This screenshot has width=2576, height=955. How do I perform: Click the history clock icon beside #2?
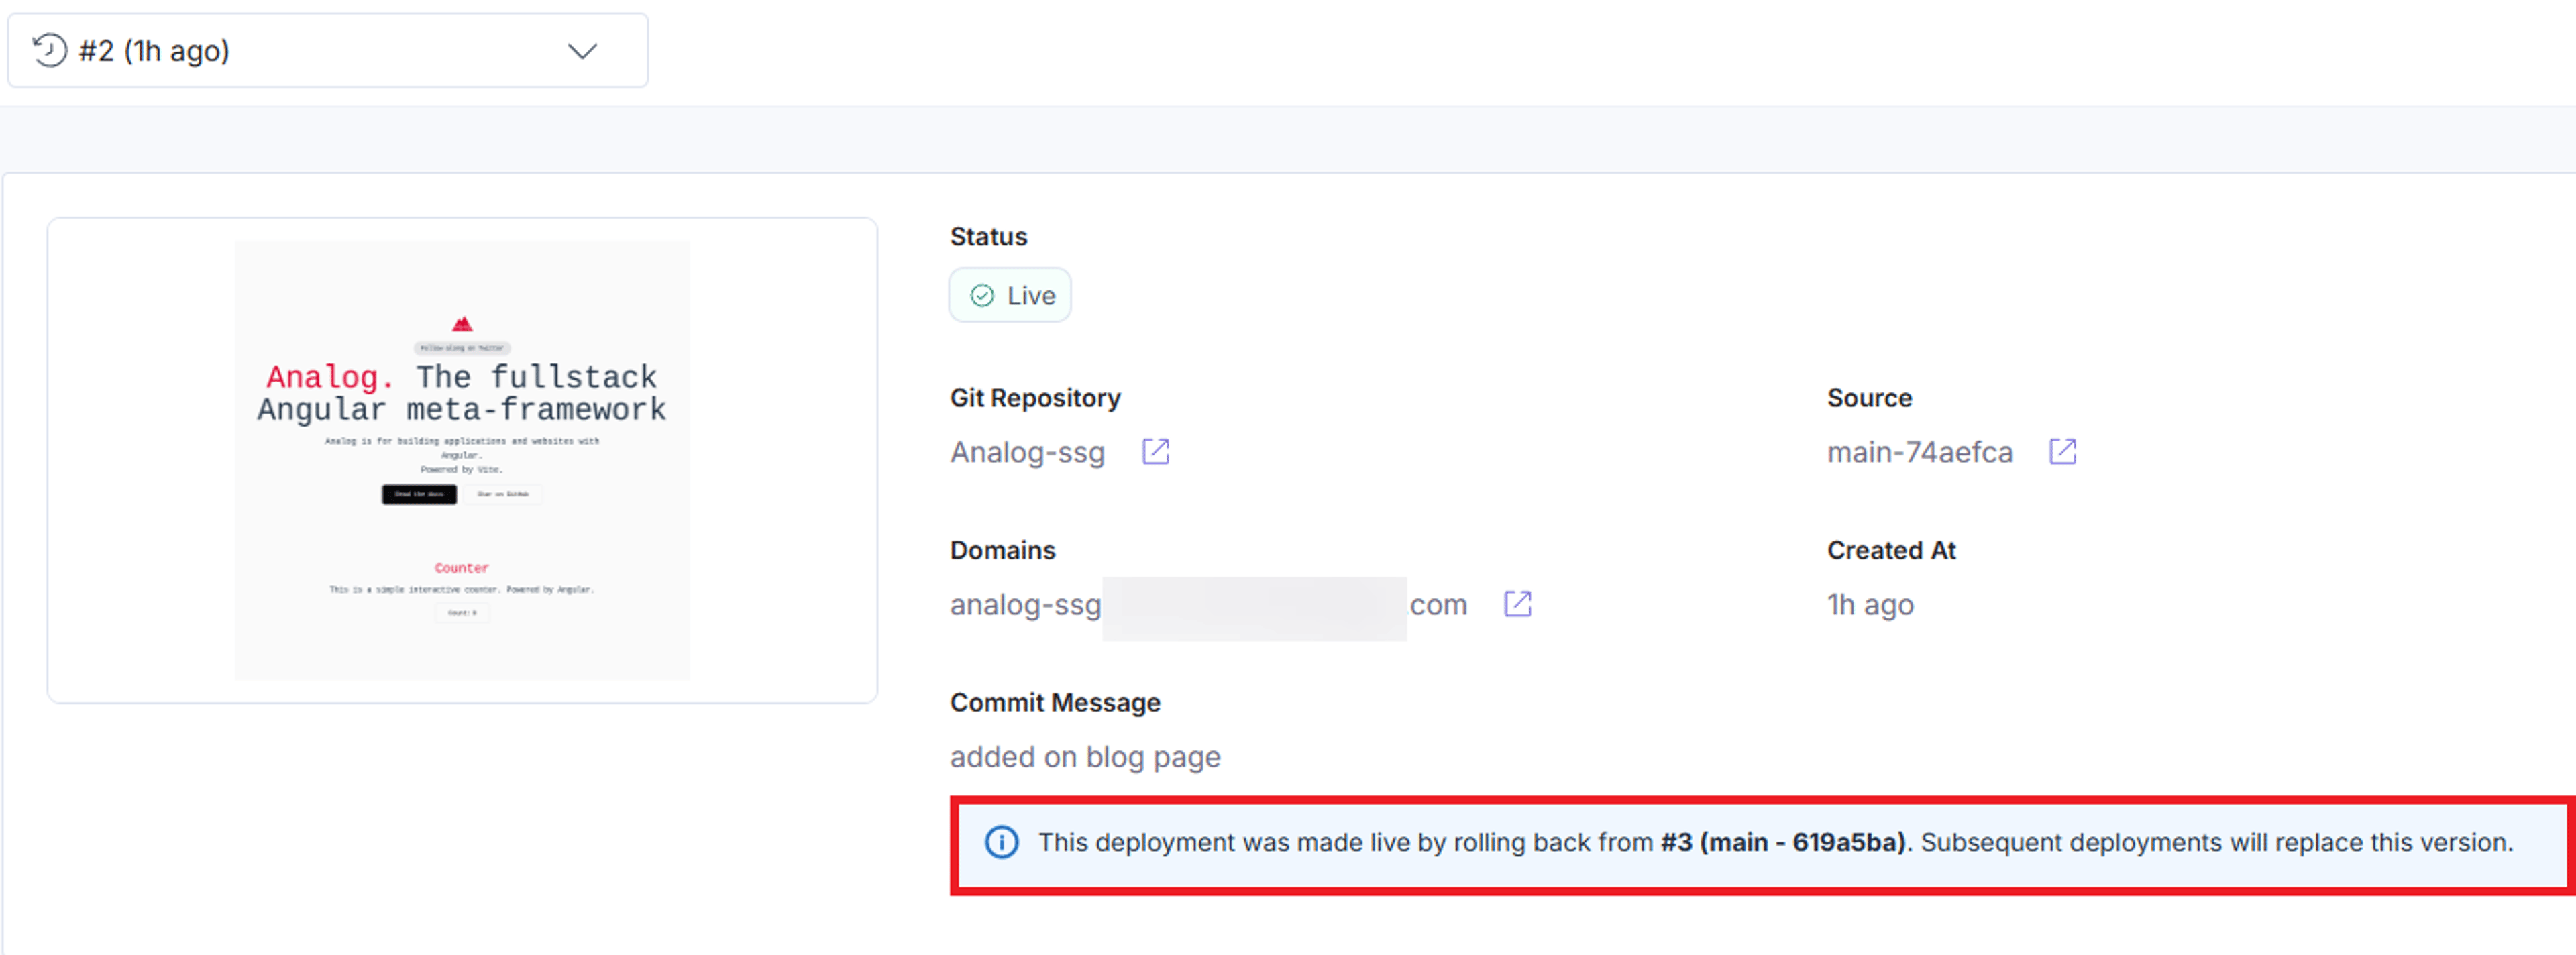(49, 50)
